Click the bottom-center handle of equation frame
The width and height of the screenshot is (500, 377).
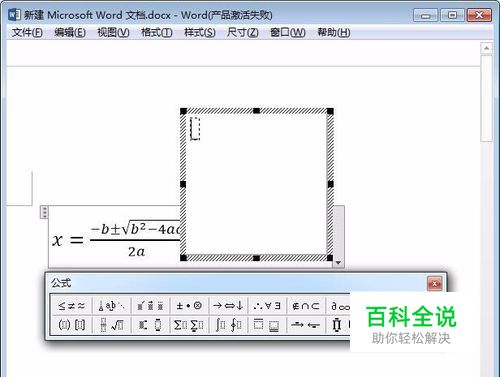point(256,258)
